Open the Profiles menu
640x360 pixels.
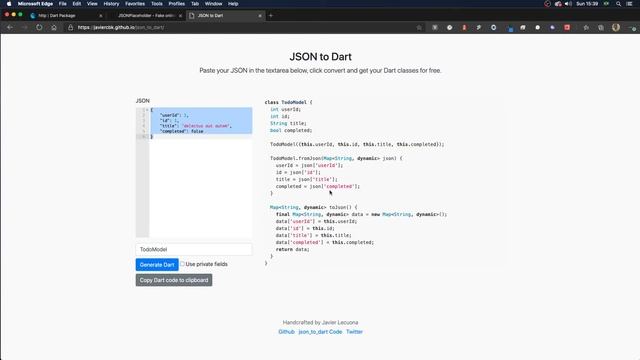click(x=177, y=4)
